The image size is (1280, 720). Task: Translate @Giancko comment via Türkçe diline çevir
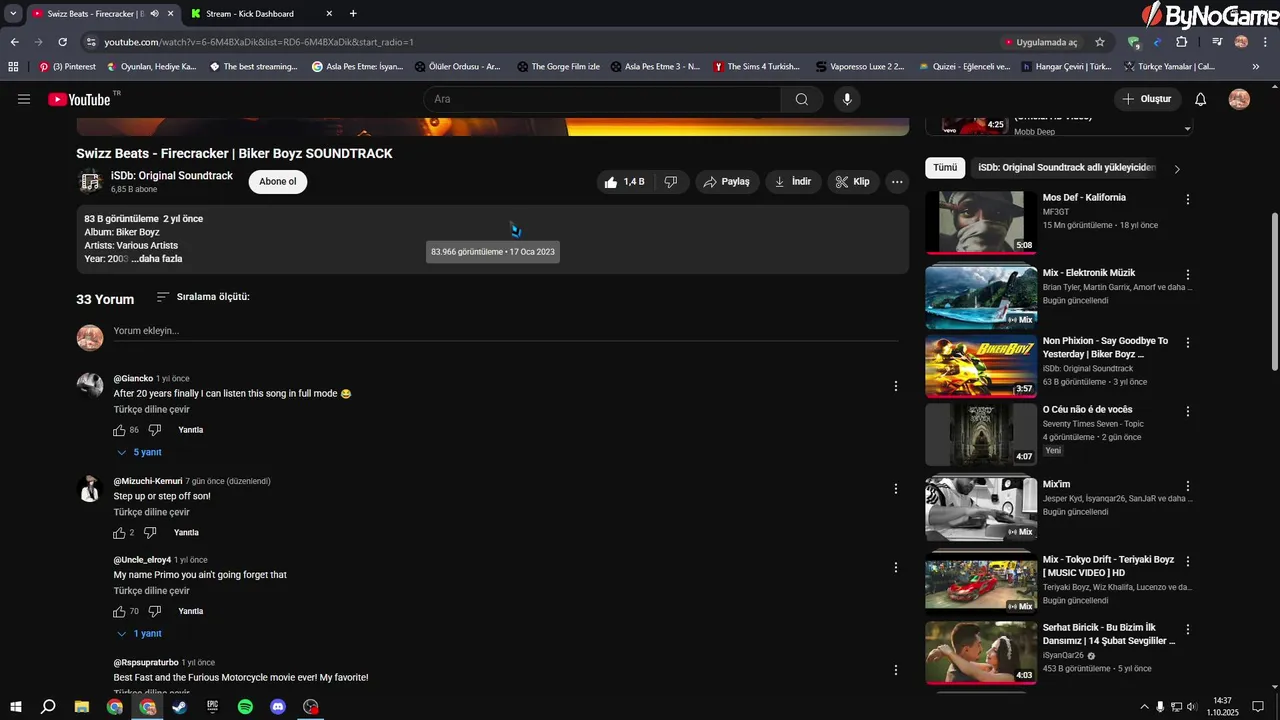point(151,409)
